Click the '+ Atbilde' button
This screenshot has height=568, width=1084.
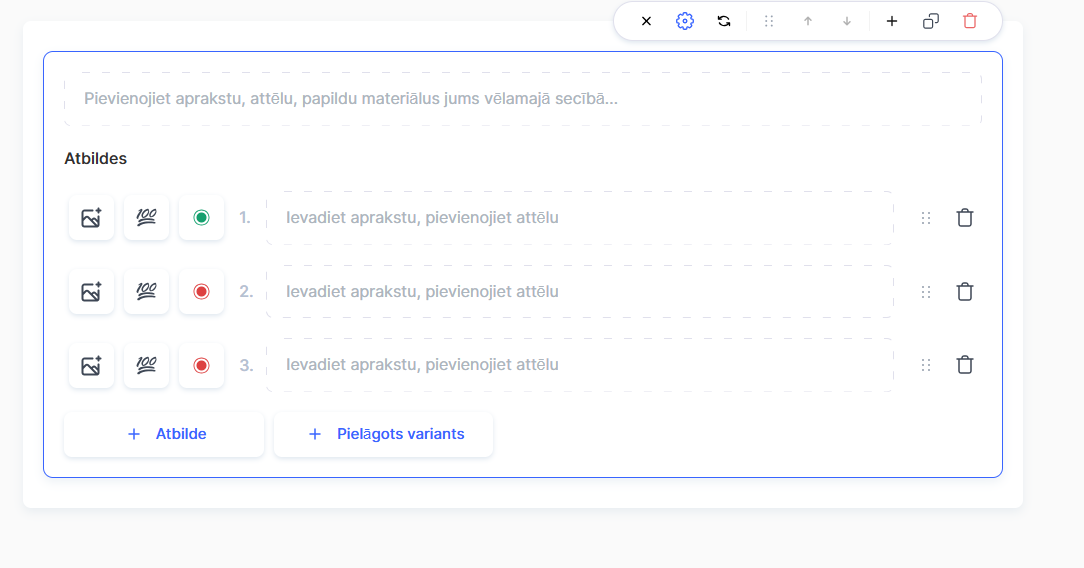click(164, 434)
